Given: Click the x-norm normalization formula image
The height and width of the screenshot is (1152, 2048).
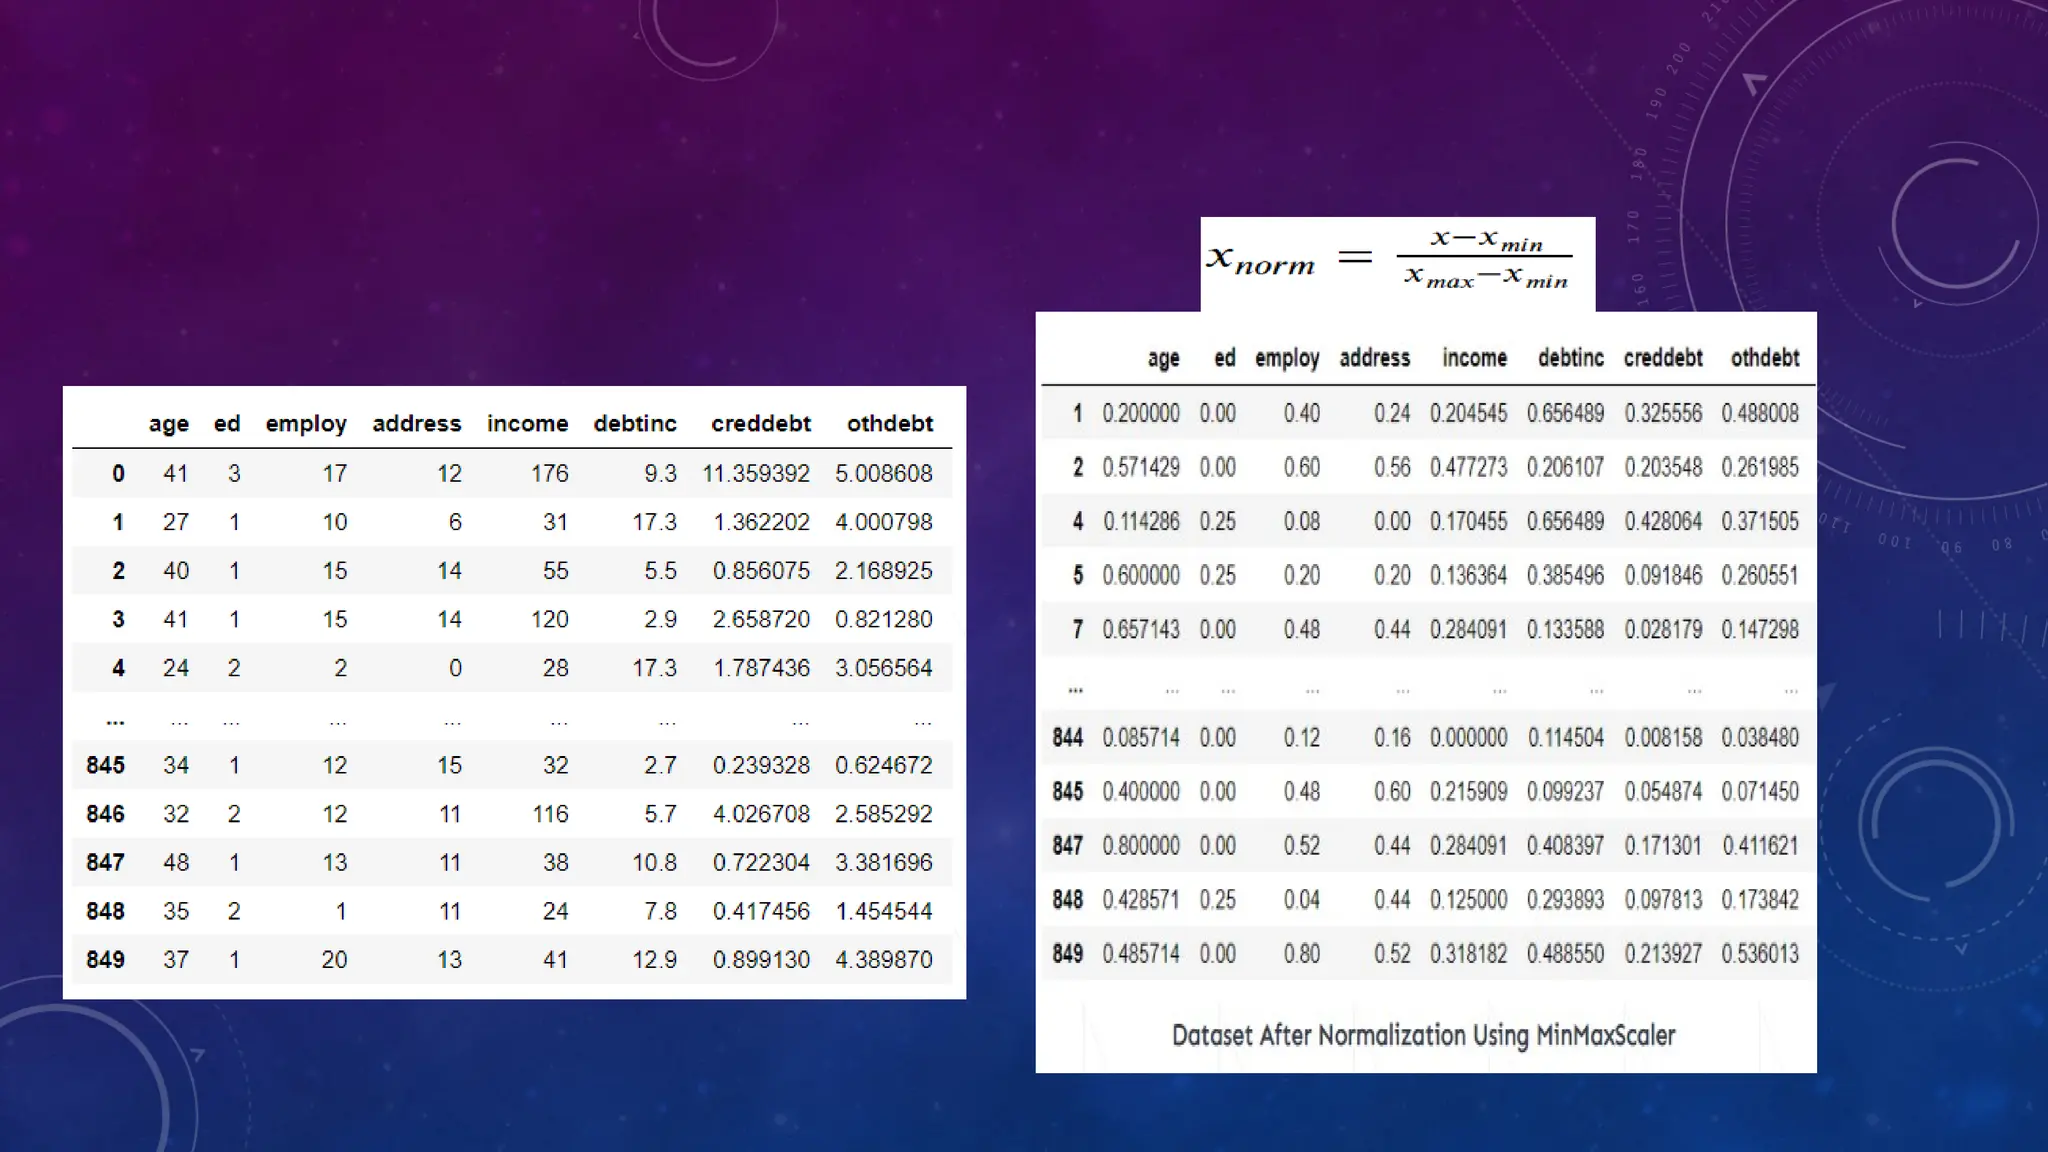Looking at the screenshot, I should click(x=1397, y=263).
